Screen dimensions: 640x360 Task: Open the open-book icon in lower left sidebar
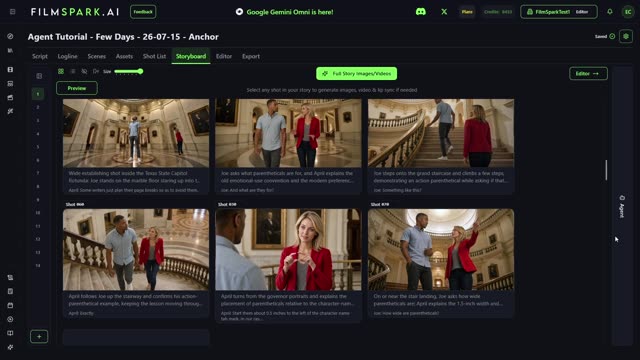(x=10, y=333)
